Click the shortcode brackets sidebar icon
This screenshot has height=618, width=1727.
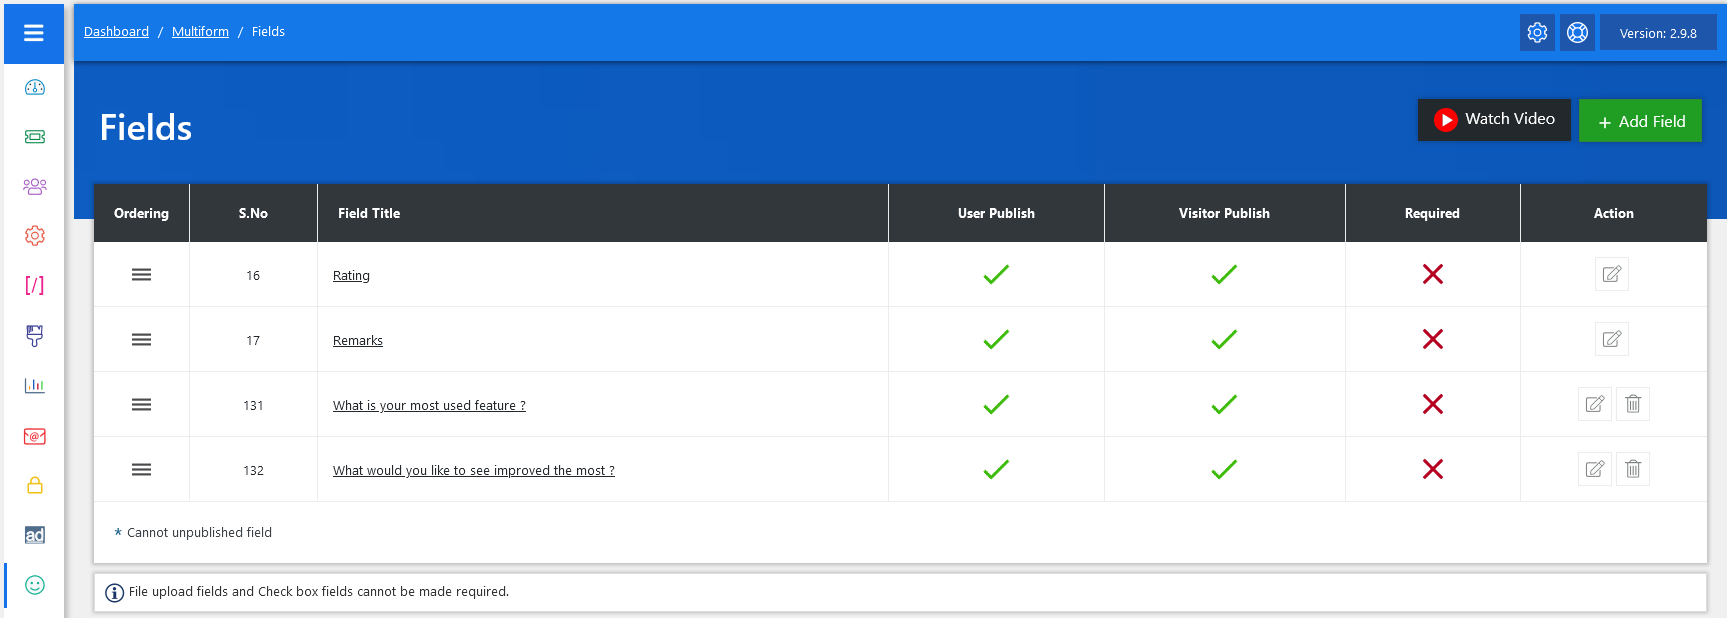pyautogui.click(x=35, y=286)
